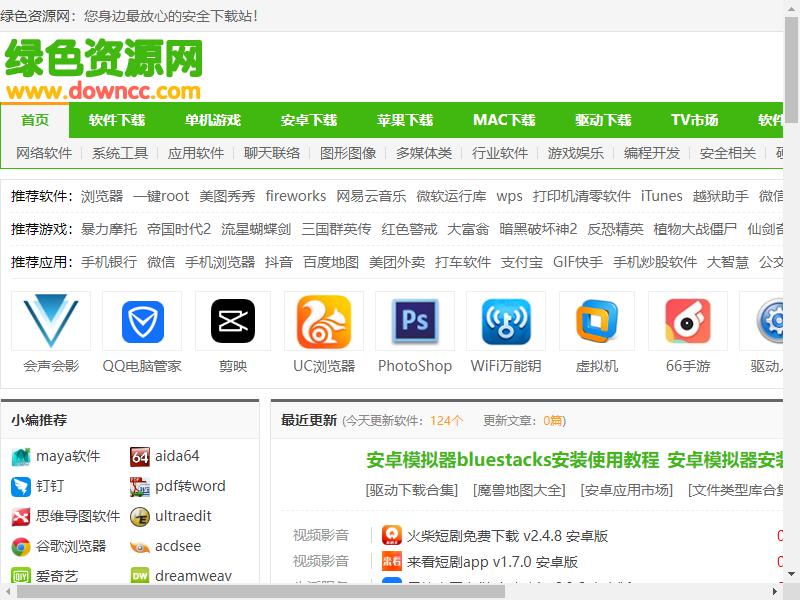Screen dimensions: 800x600
Task: Click the 植物大战僵尸 link
Action: coord(695,229)
